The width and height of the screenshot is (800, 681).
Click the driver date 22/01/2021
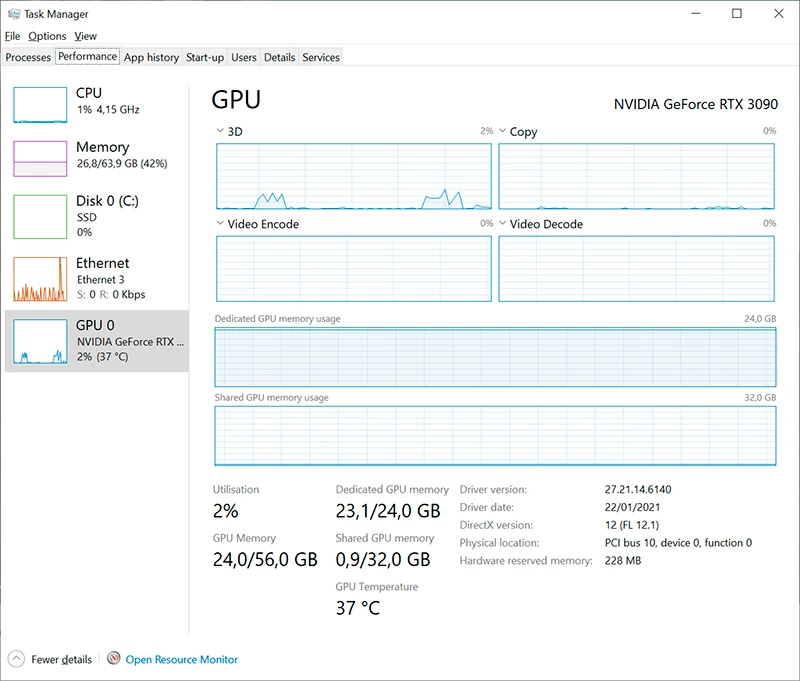[632, 508]
